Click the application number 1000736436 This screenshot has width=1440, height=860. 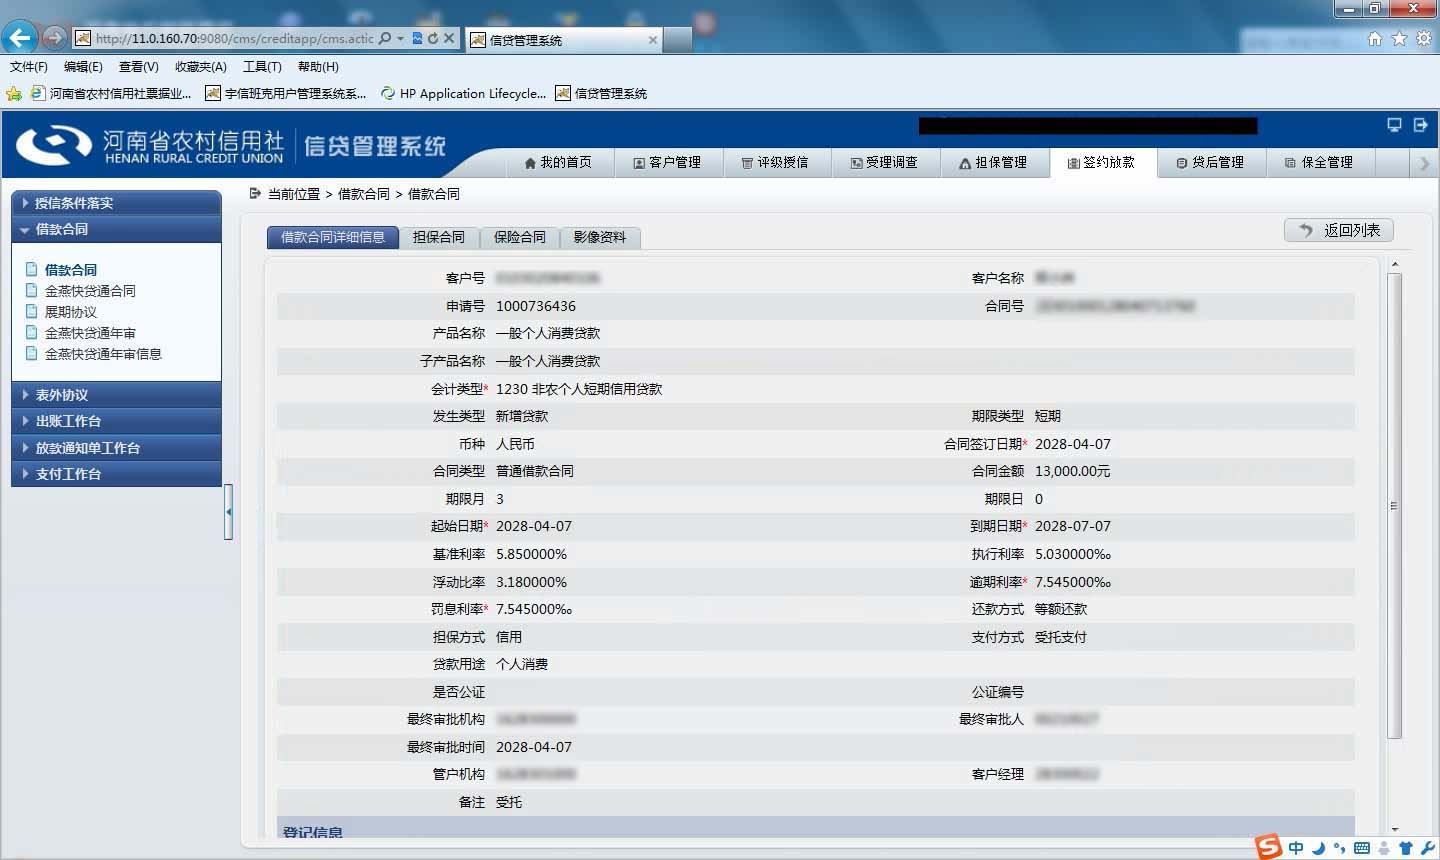point(536,306)
